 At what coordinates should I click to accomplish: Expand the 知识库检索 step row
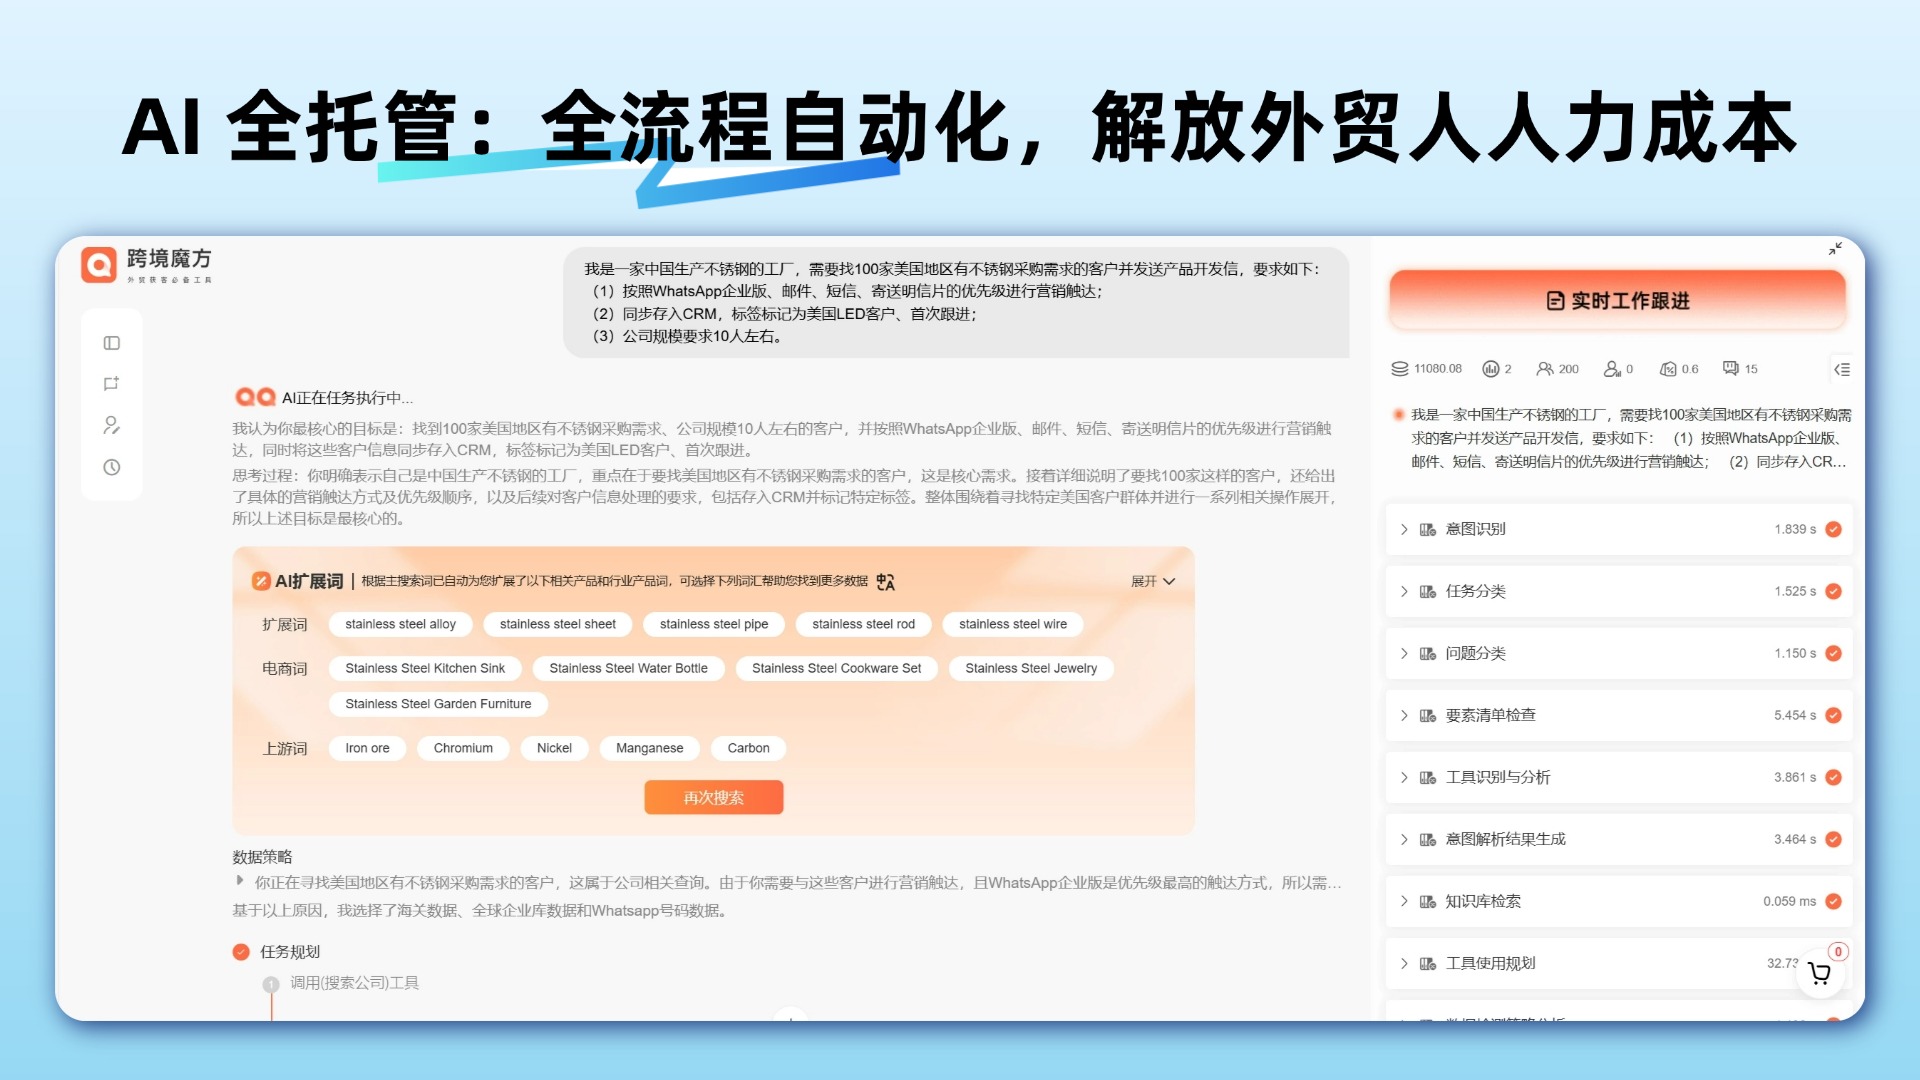[1404, 901]
